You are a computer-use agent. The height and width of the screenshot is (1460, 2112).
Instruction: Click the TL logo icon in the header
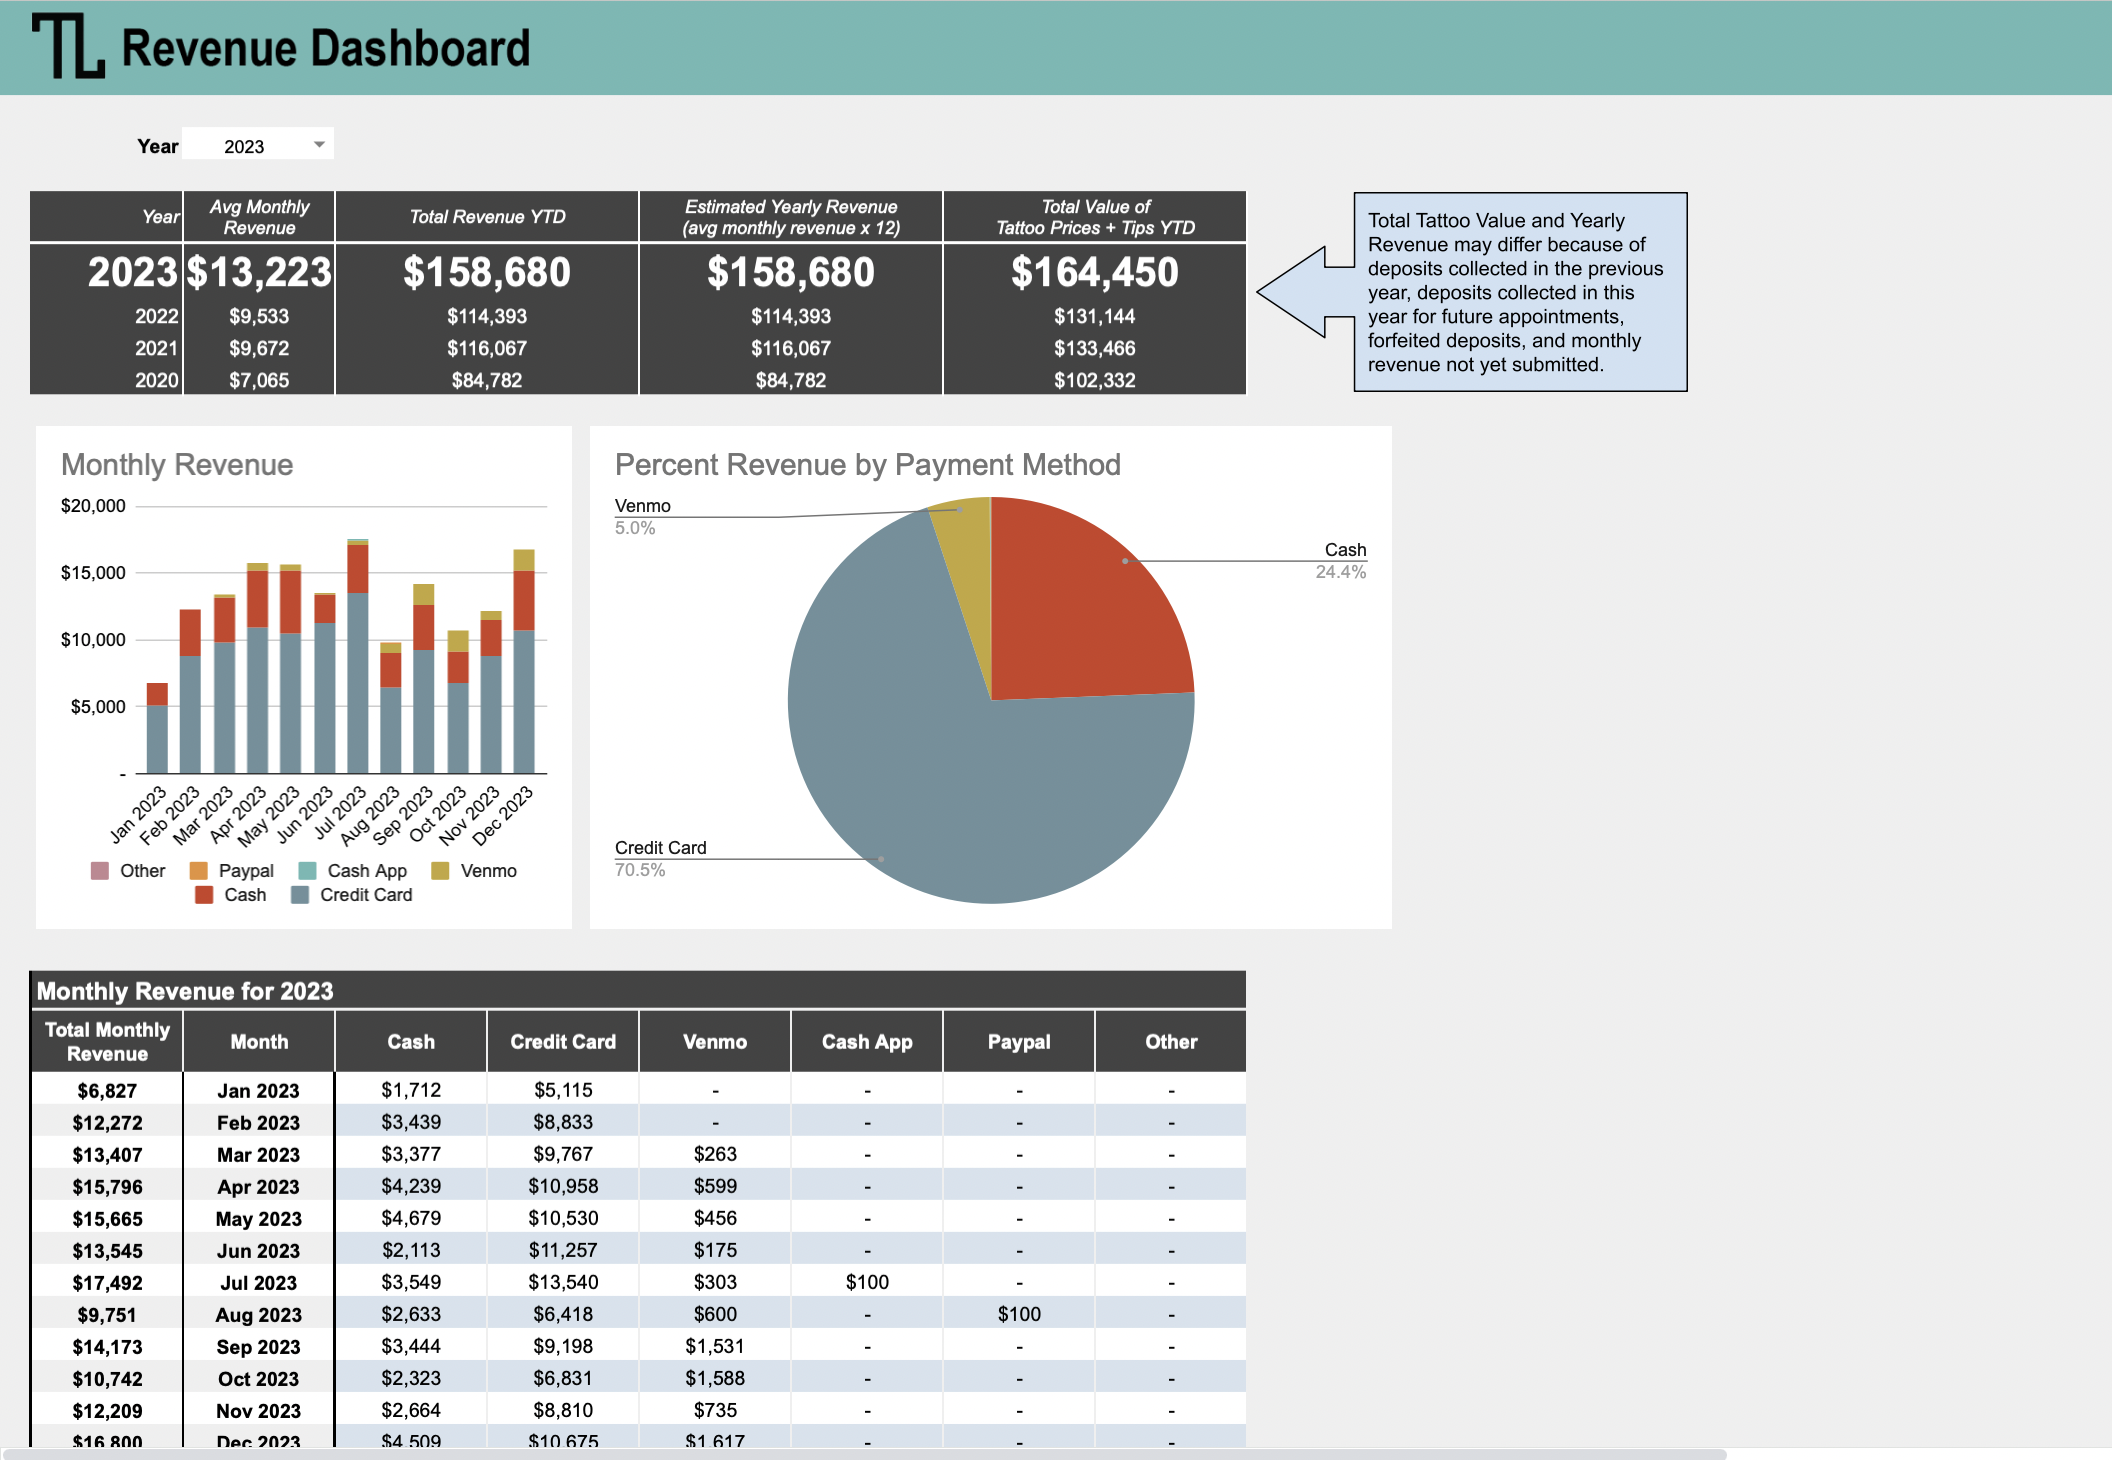click(x=68, y=46)
